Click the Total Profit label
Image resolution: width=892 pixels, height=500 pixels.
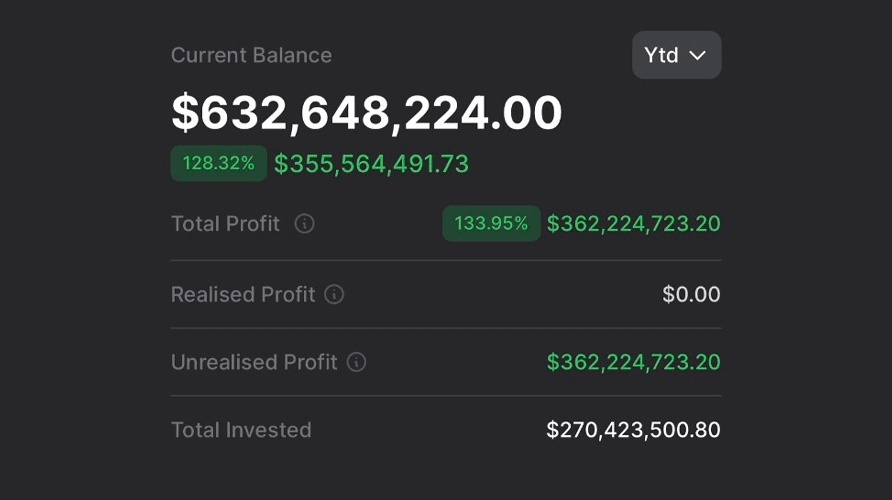(x=225, y=224)
